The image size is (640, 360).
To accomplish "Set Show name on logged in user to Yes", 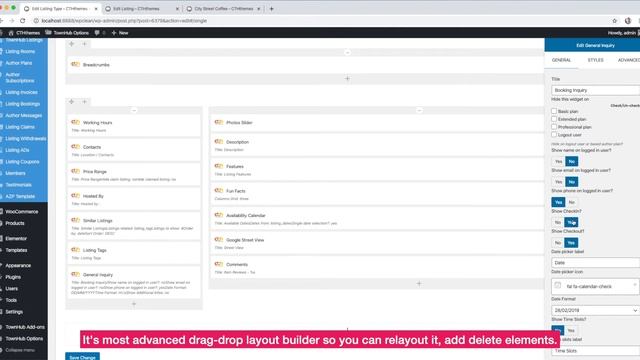I will click(558, 161).
